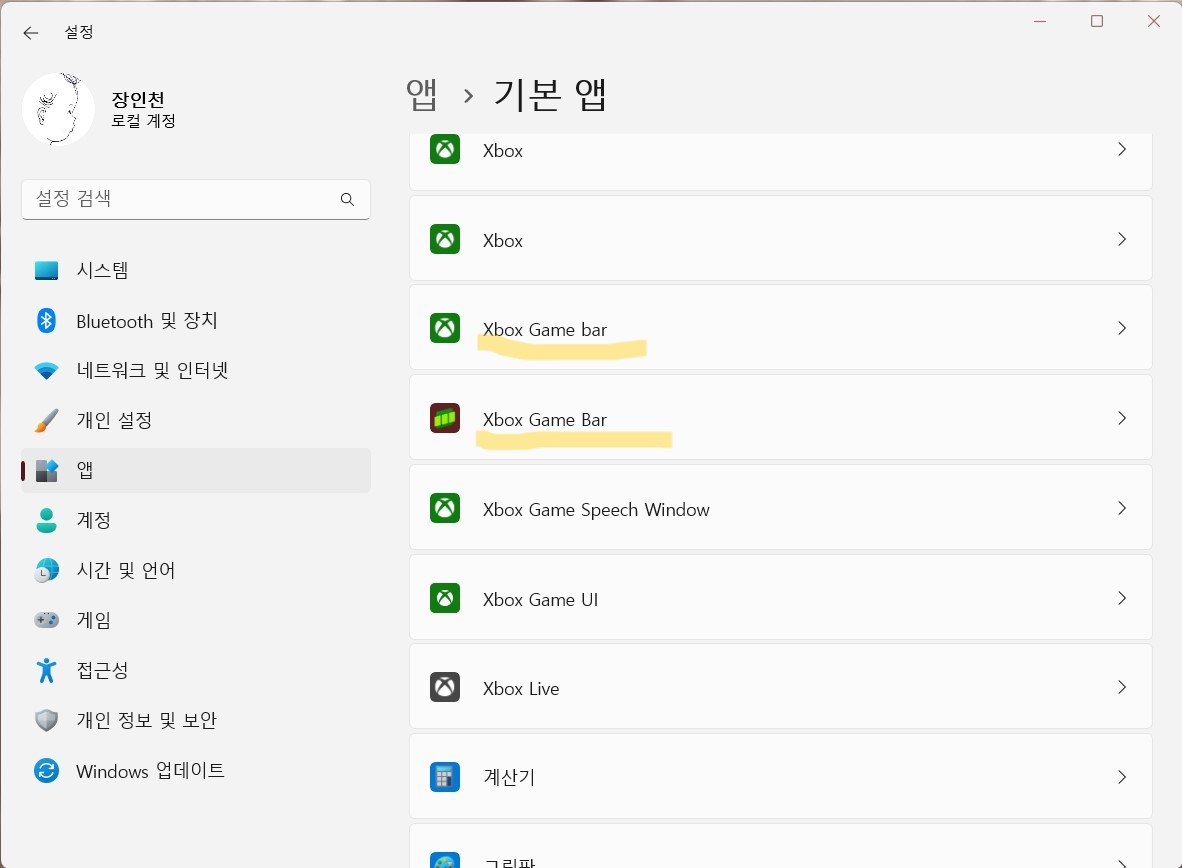This screenshot has height=868, width=1182.
Task: Click the Bluetooth icon in the sidebar
Action: click(47, 321)
